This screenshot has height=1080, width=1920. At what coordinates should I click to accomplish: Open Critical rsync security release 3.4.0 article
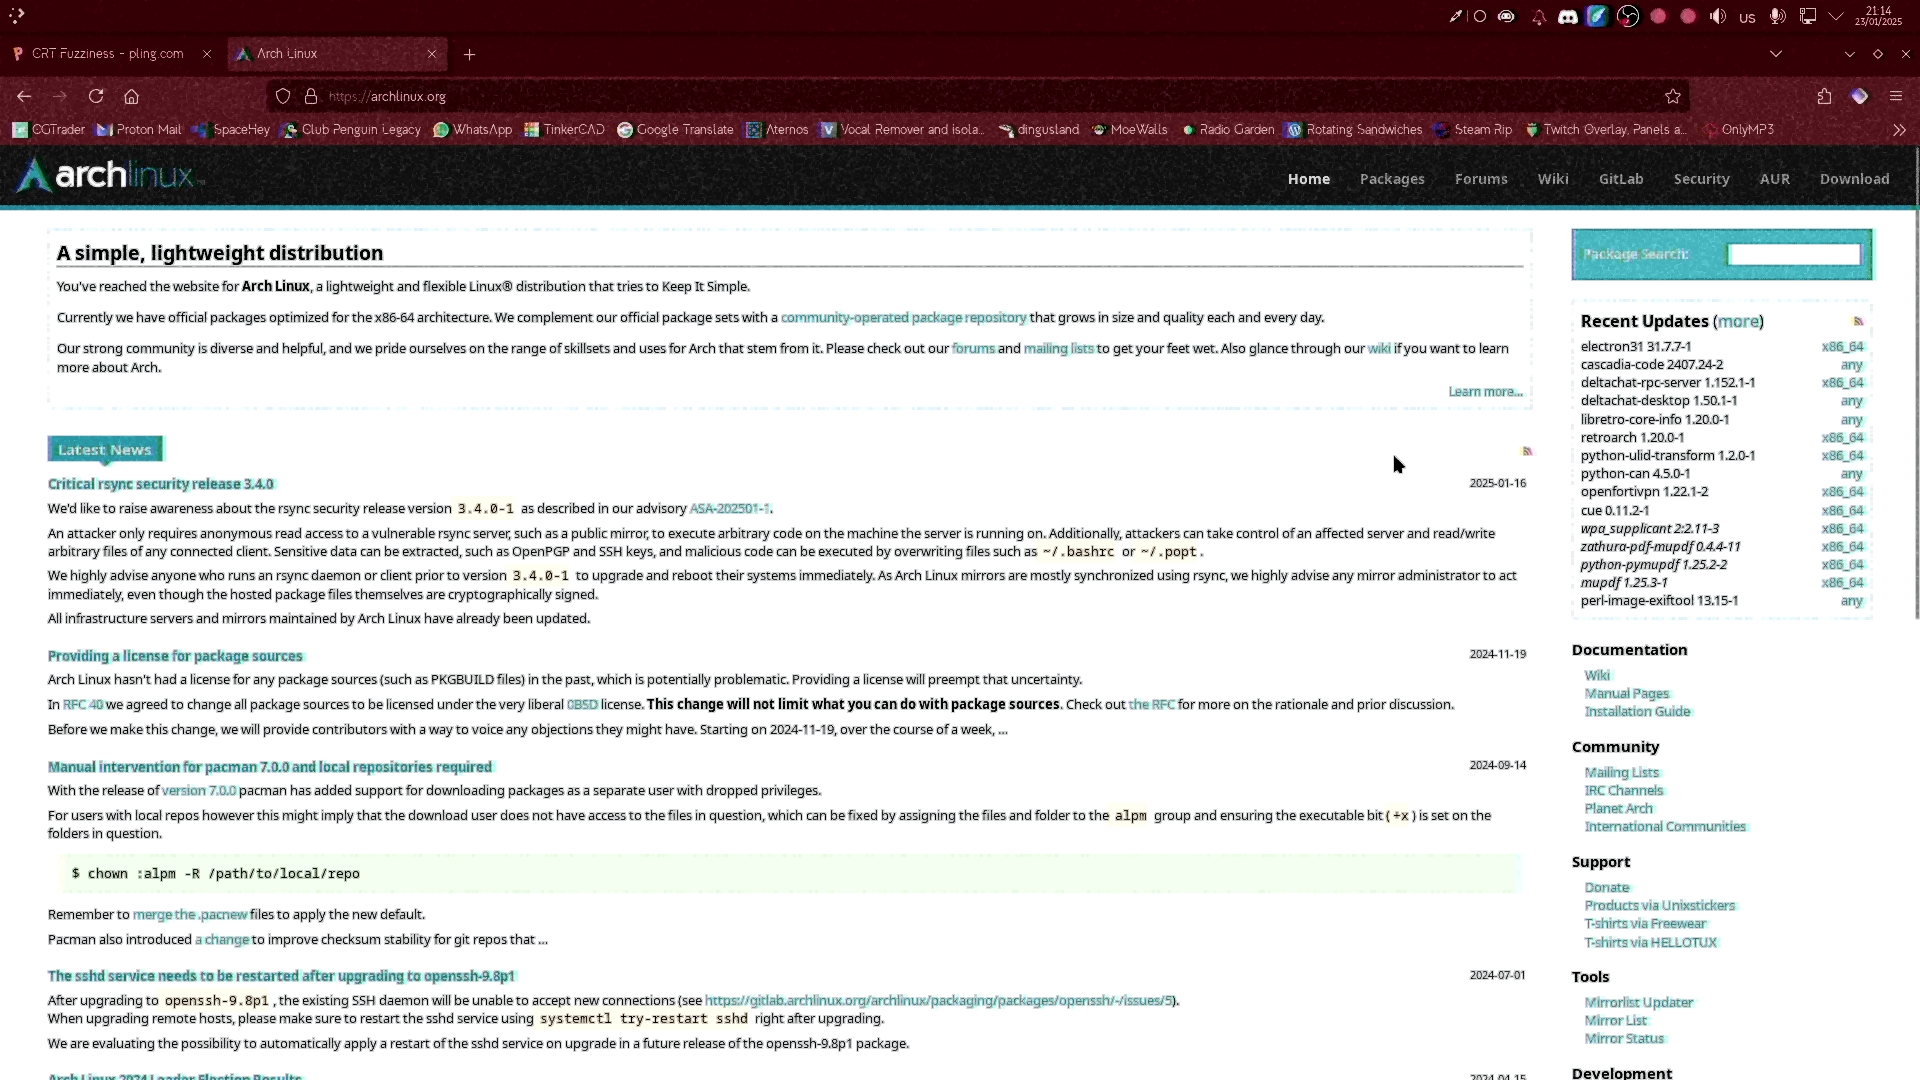tap(161, 484)
